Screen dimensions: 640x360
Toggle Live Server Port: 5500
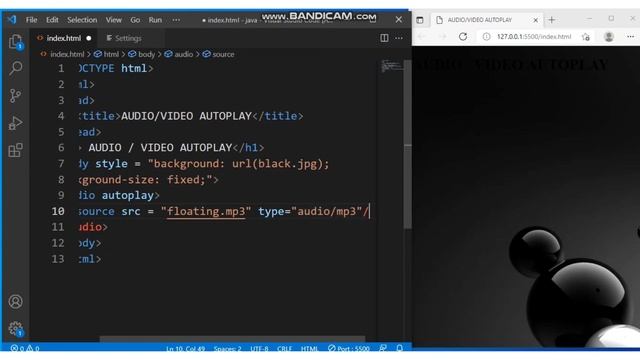[349, 349]
